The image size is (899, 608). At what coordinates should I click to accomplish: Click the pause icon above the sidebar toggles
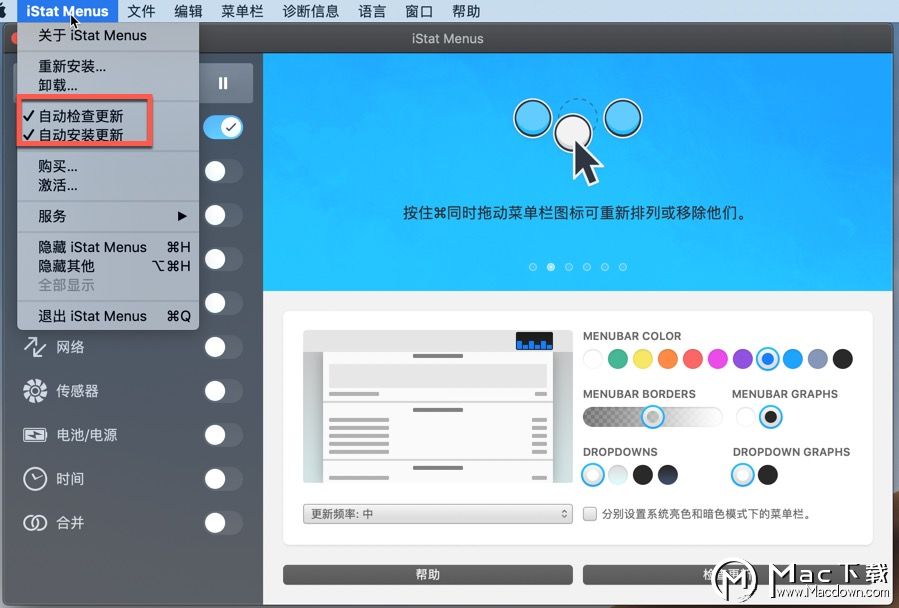pos(223,84)
